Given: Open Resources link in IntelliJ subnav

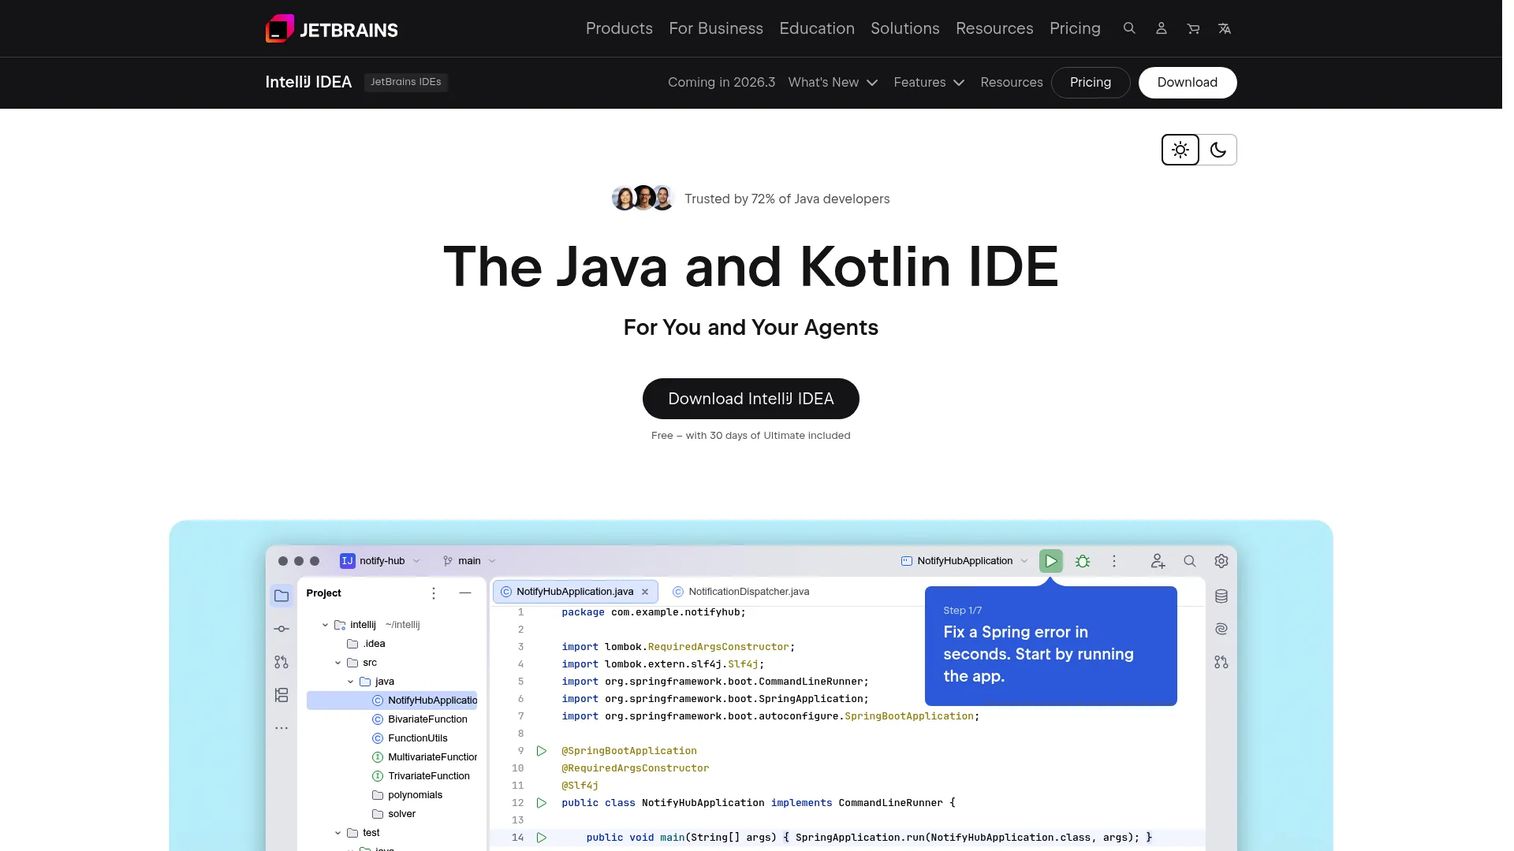Looking at the screenshot, I should click(1011, 82).
